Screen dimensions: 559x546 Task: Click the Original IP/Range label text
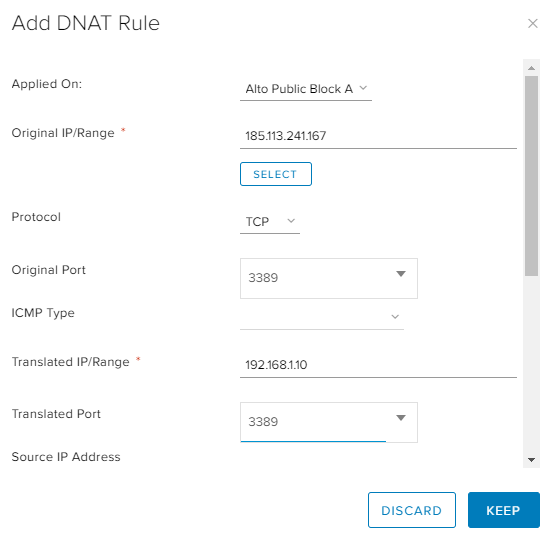click(63, 133)
